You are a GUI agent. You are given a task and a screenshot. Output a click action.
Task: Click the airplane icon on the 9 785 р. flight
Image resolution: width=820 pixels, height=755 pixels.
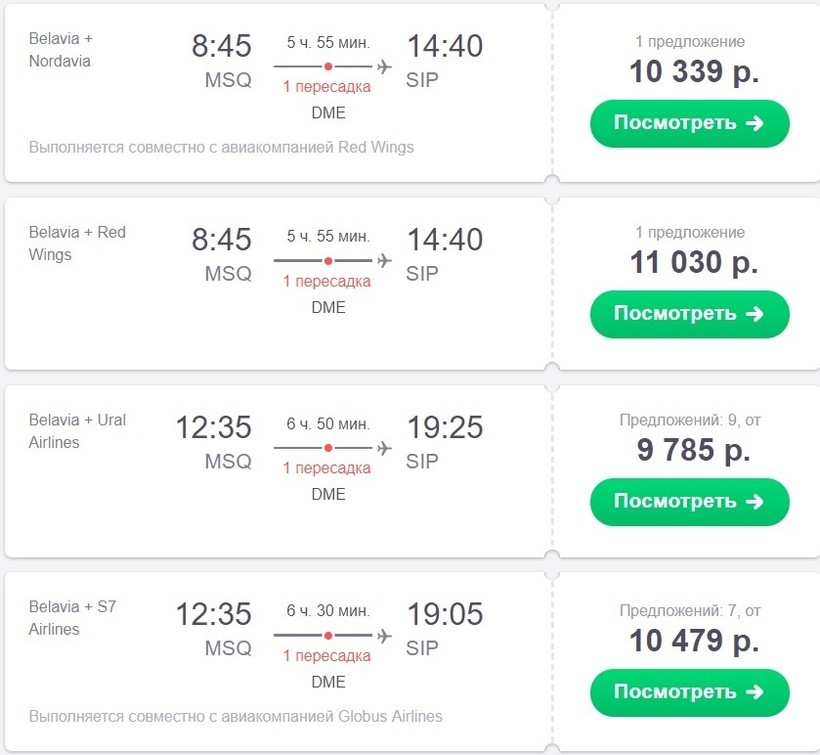[x=384, y=448]
